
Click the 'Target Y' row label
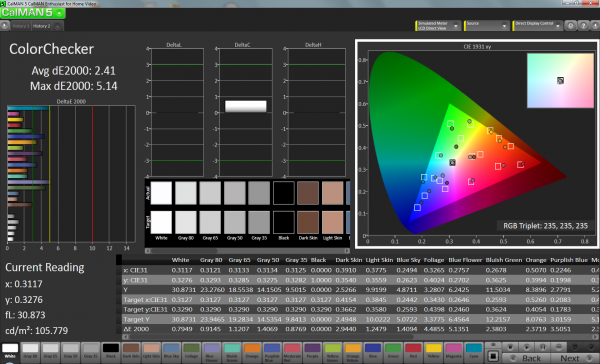click(x=136, y=319)
